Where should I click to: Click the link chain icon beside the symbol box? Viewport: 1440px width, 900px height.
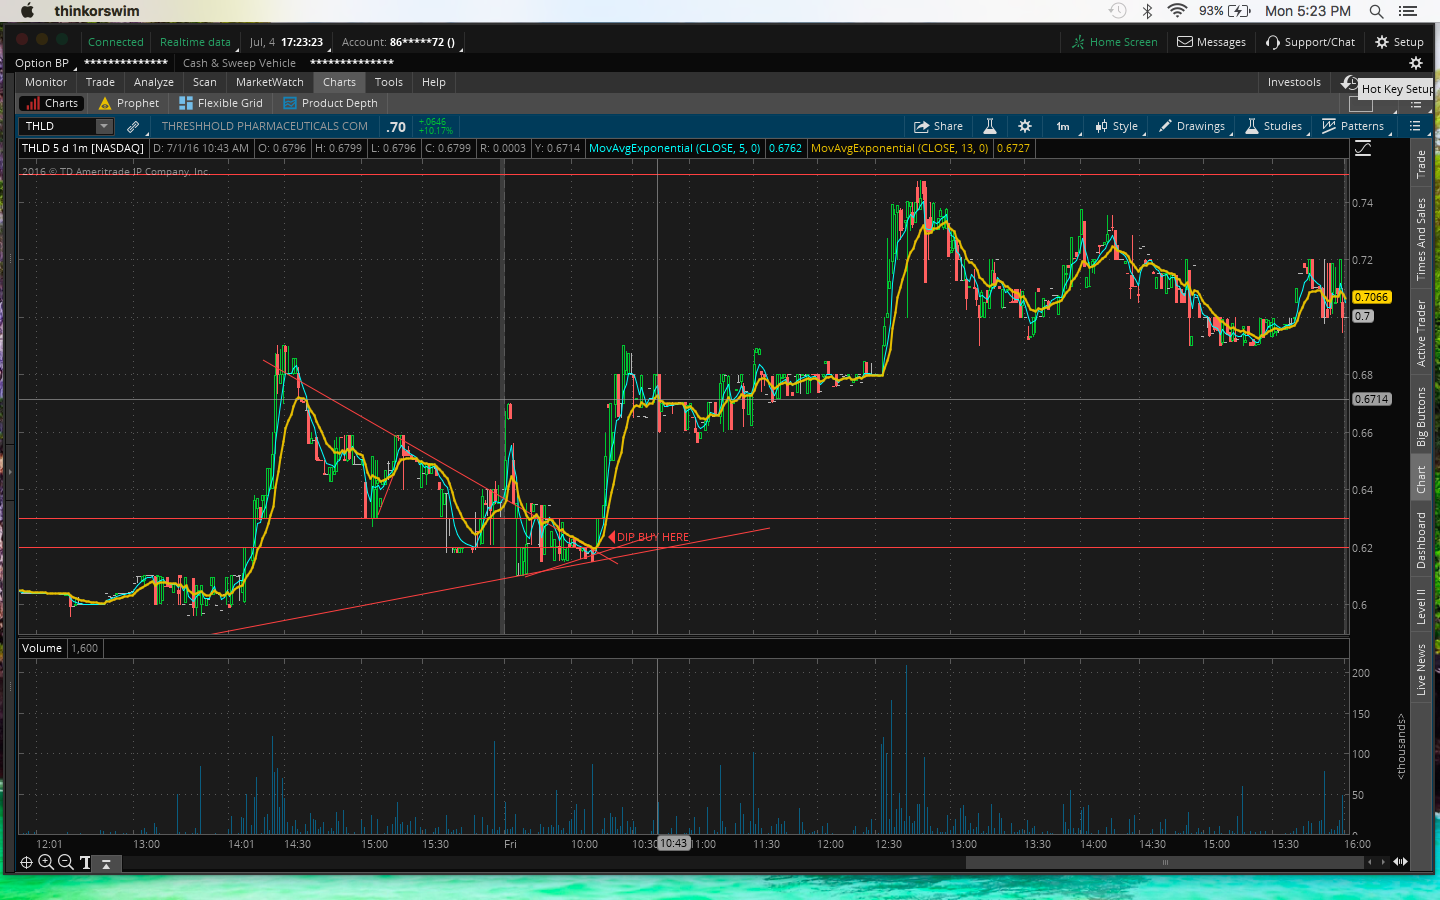(x=133, y=126)
